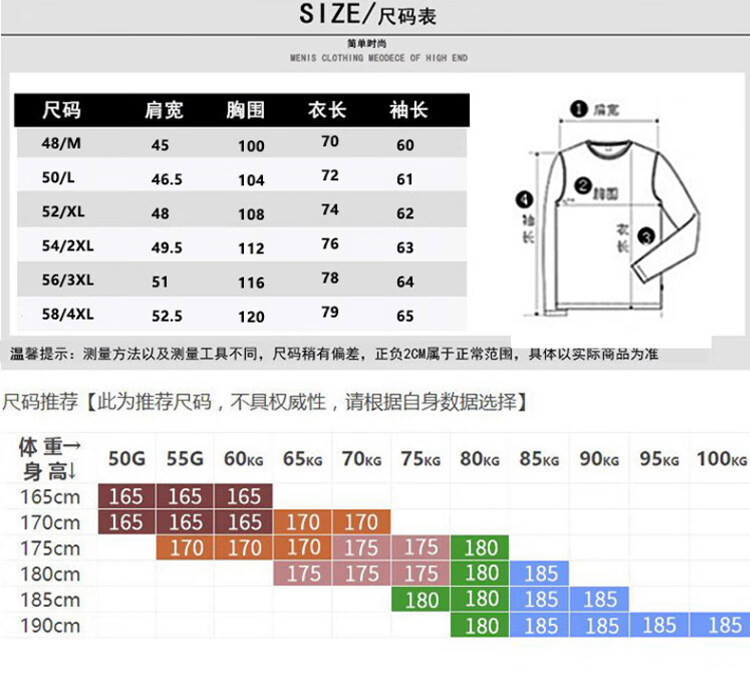
Task: Click green 180 cell in the 190cm row
Action: click(480, 625)
